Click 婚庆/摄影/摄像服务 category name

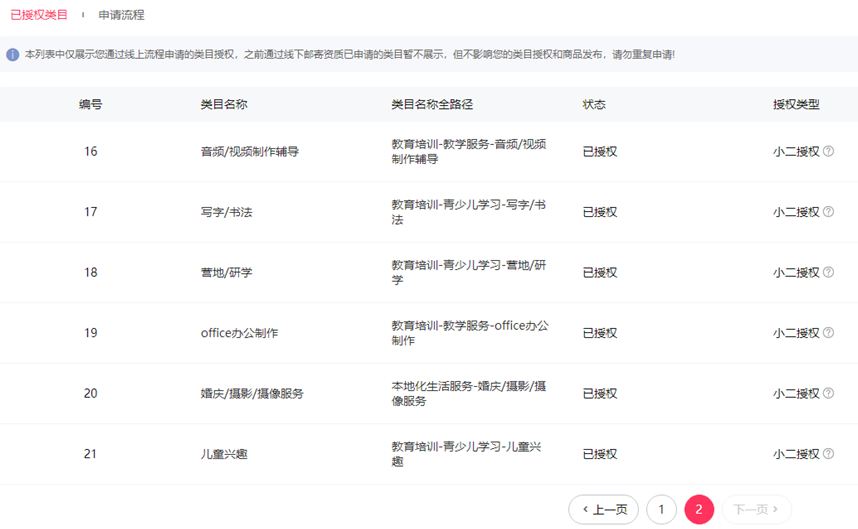coord(252,393)
